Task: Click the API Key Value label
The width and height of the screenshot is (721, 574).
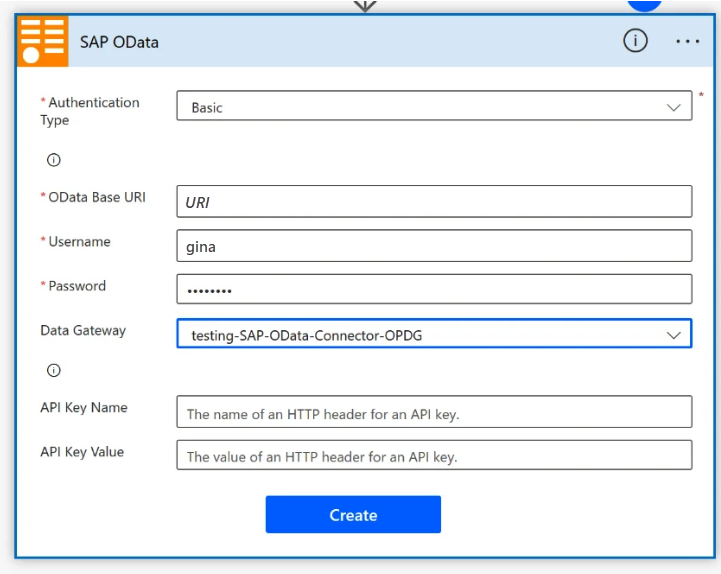Action: (x=82, y=452)
